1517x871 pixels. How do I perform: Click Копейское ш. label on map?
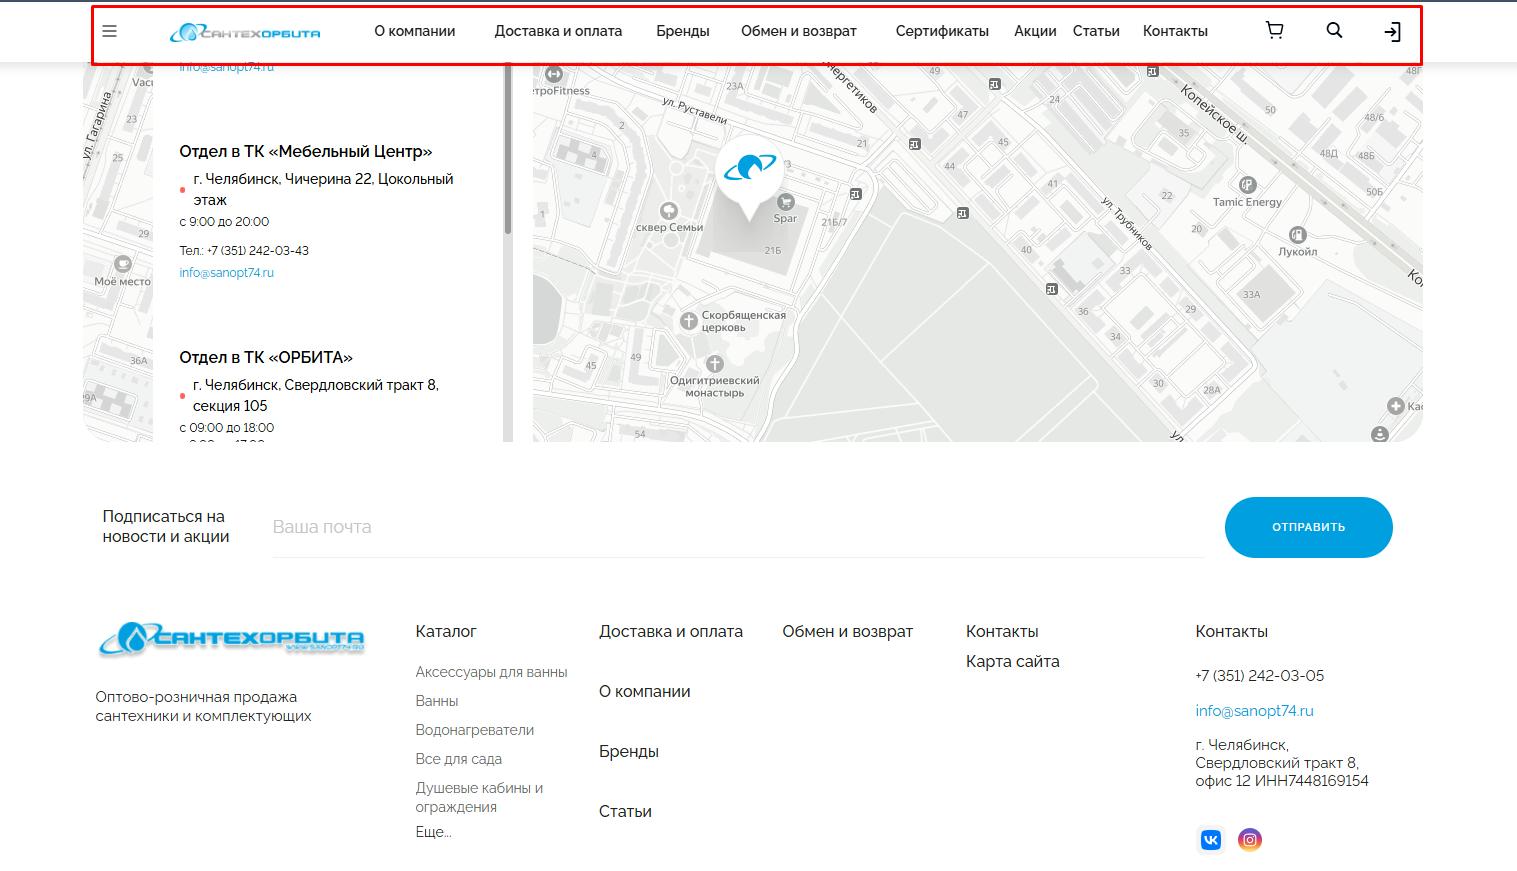coord(1215,113)
